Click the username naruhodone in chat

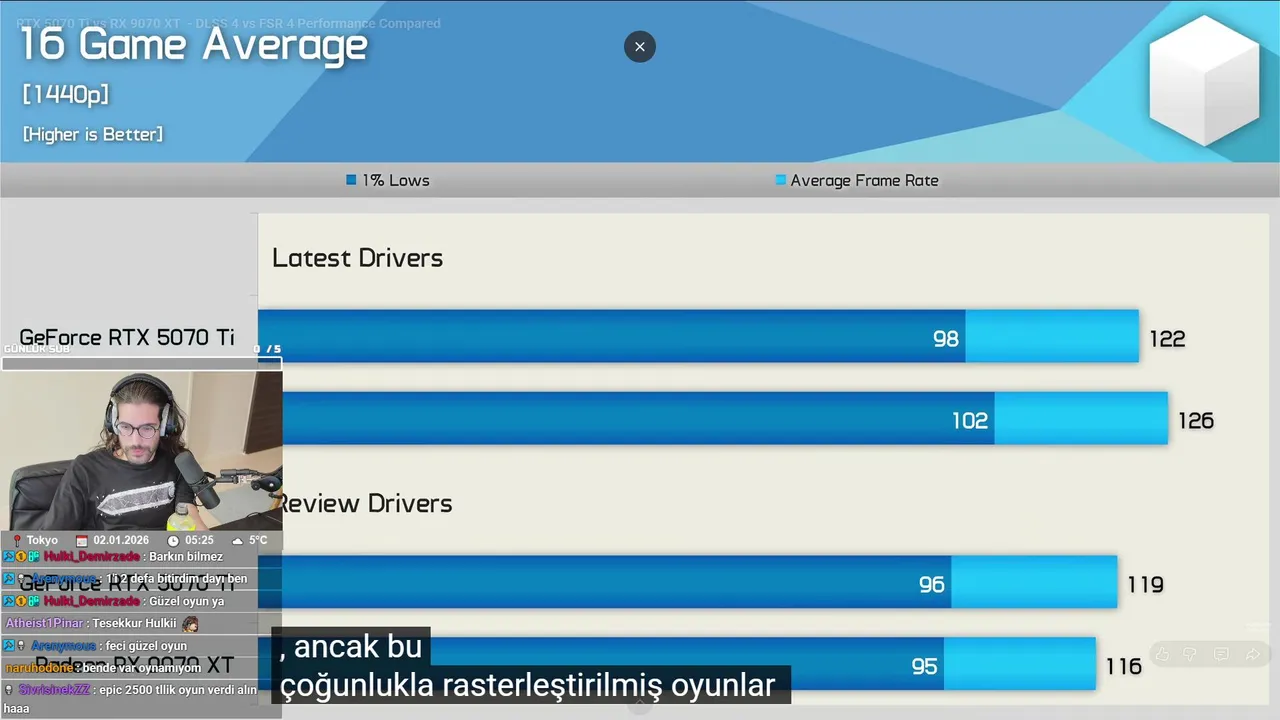coord(39,668)
